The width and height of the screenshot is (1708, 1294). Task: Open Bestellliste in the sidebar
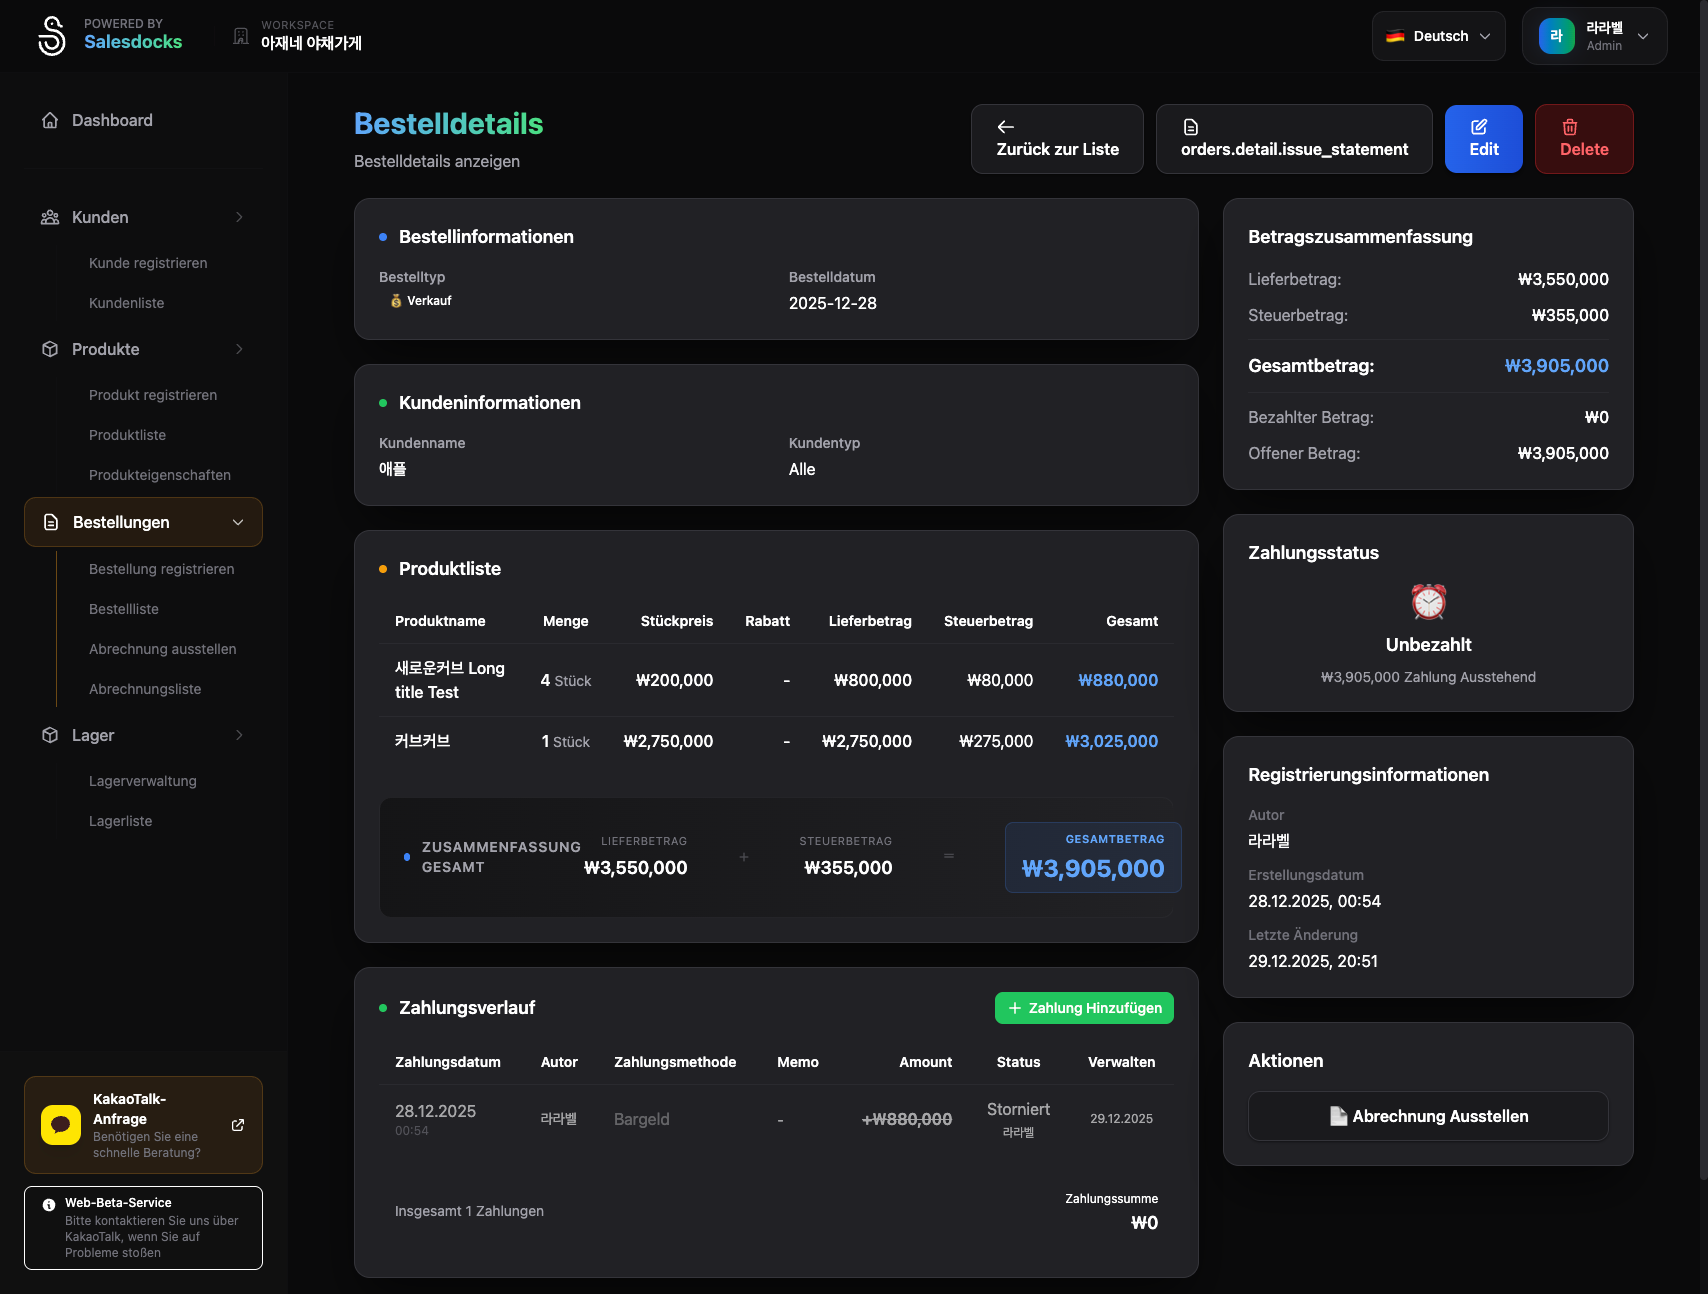124,609
